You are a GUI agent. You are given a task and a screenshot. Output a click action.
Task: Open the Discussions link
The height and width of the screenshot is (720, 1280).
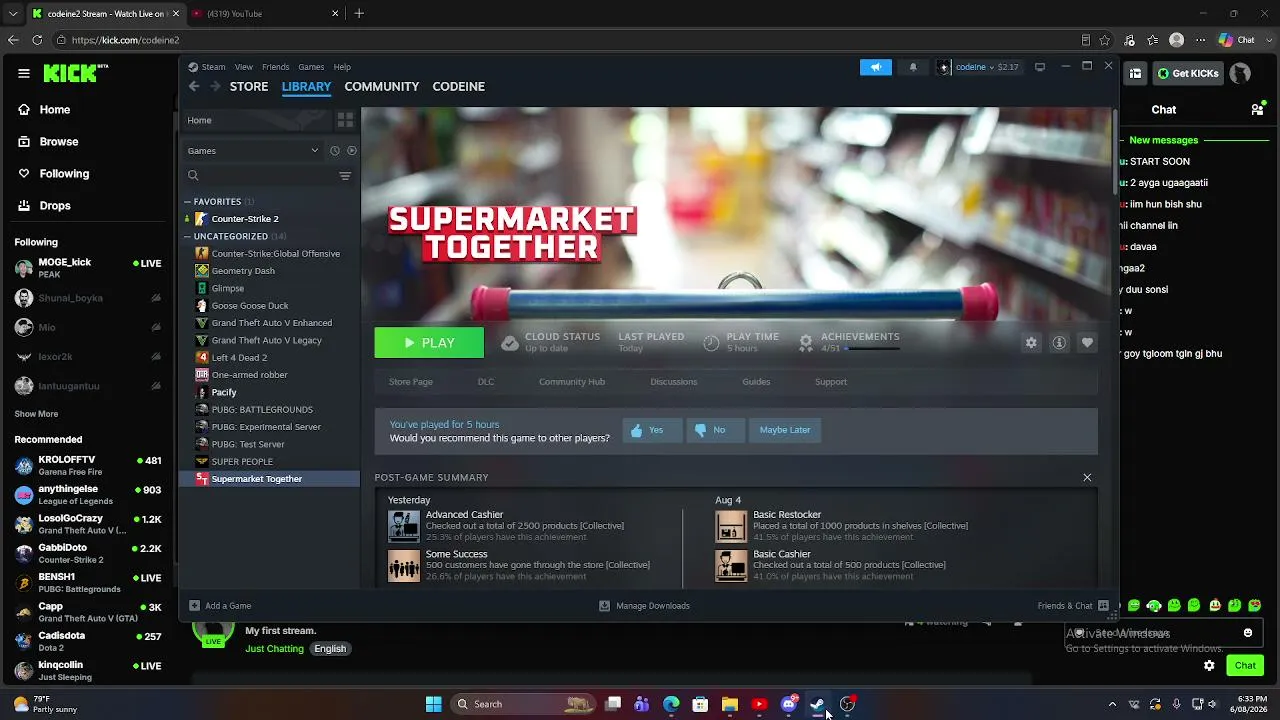(x=674, y=382)
